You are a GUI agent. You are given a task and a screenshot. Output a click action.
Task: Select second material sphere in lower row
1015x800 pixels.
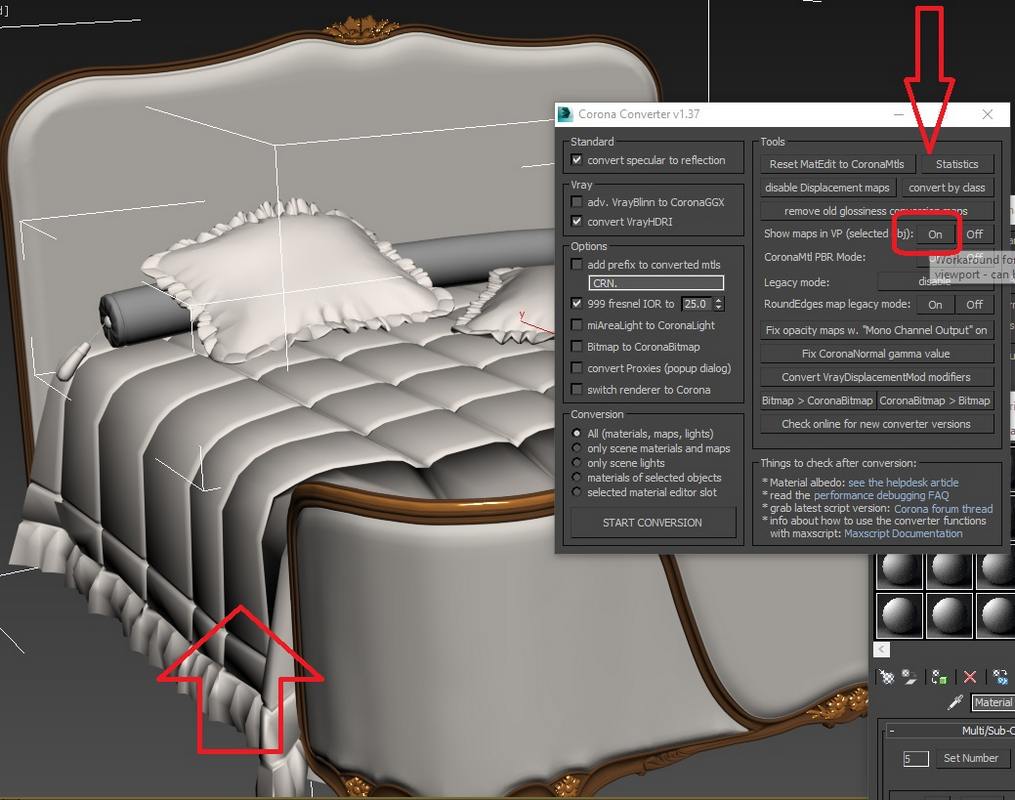(x=949, y=615)
